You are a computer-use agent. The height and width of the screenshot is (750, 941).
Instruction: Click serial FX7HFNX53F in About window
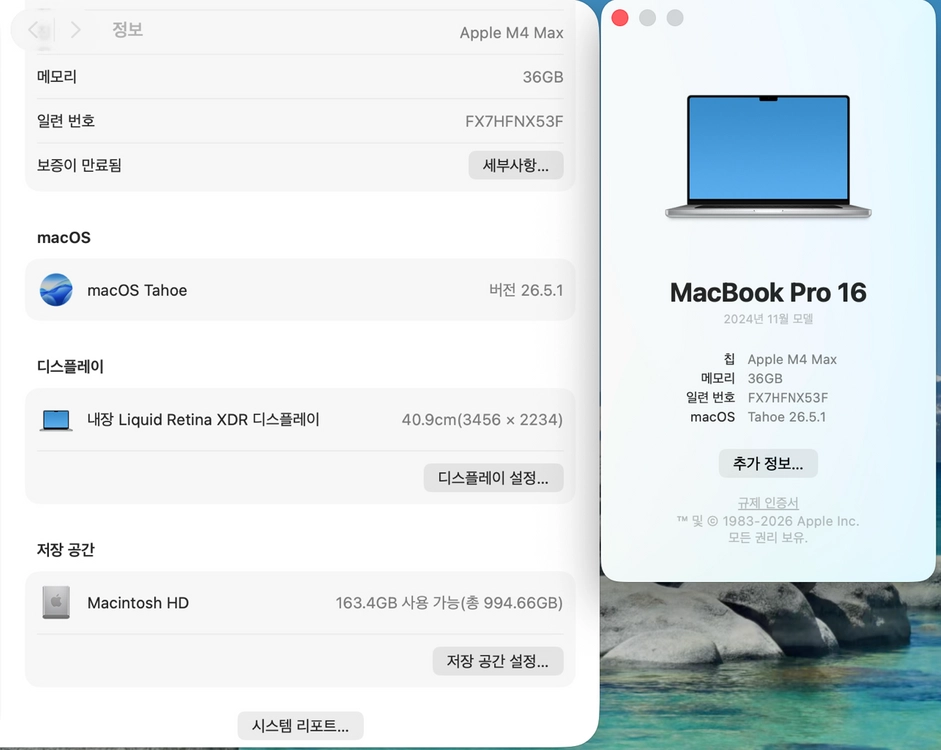(x=788, y=398)
